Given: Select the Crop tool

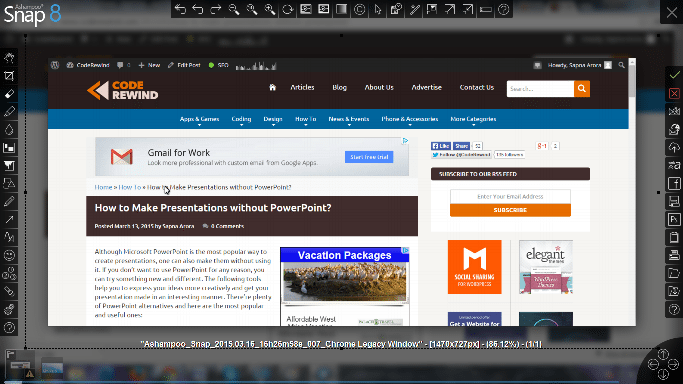Looking at the screenshot, I should point(9,76).
